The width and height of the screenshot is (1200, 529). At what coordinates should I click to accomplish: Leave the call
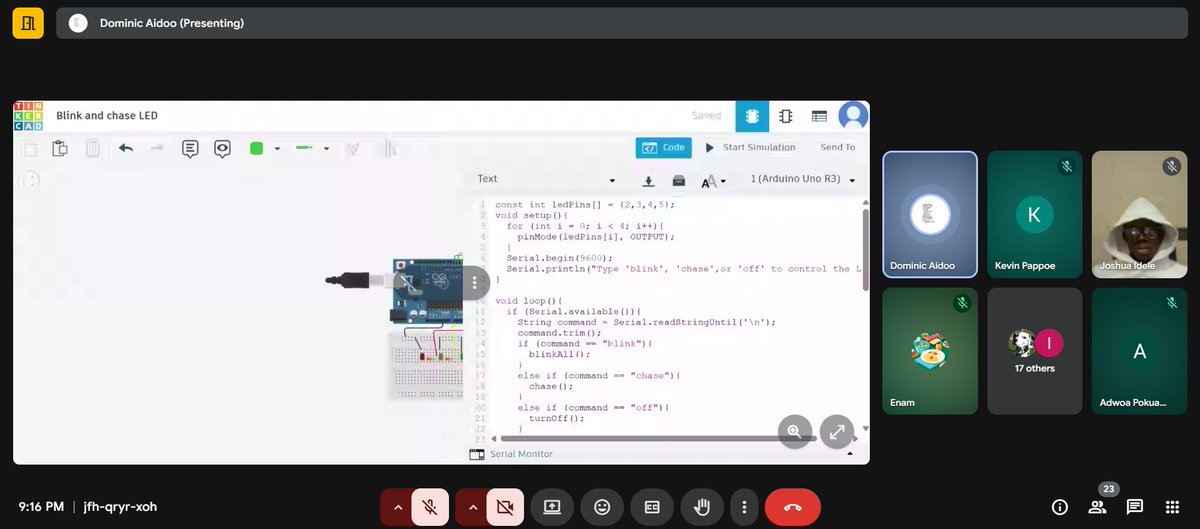(x=793, y=507)
